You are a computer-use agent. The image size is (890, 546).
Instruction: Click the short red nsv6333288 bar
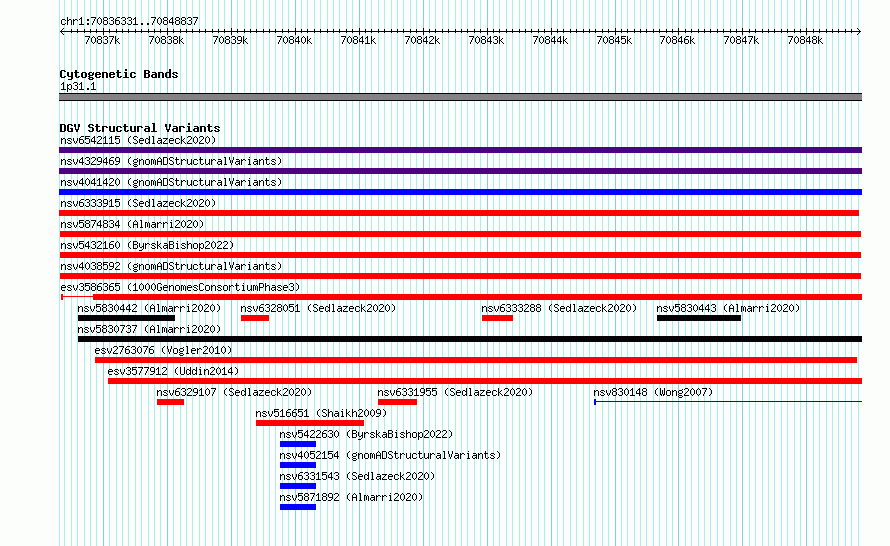click(x=497, y=318)
